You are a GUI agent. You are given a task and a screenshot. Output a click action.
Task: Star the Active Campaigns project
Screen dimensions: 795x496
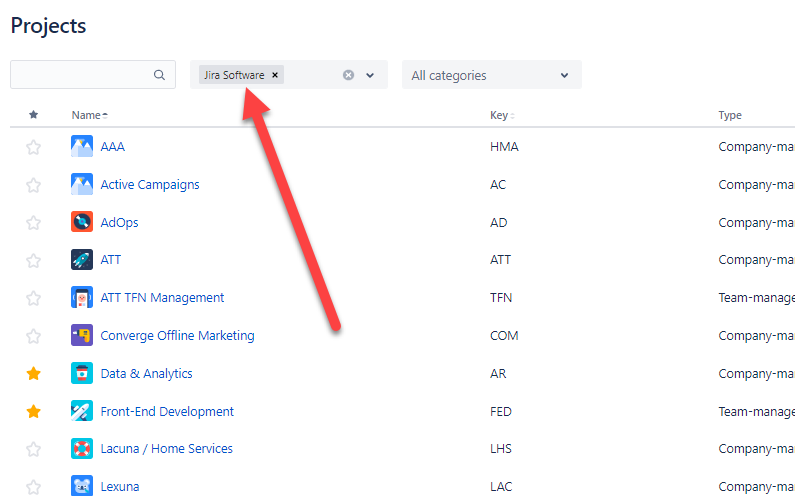click(x=33, y=185)
